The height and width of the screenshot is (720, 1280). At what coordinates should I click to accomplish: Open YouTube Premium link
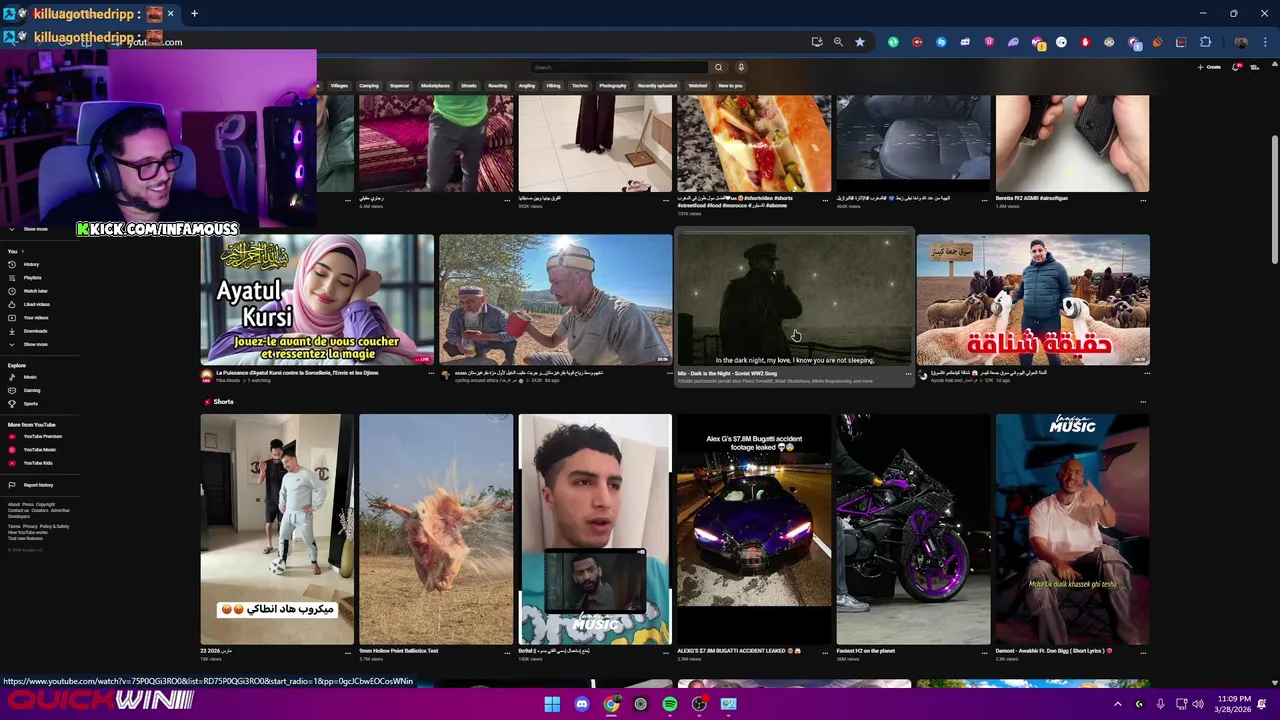pos(42,436)
